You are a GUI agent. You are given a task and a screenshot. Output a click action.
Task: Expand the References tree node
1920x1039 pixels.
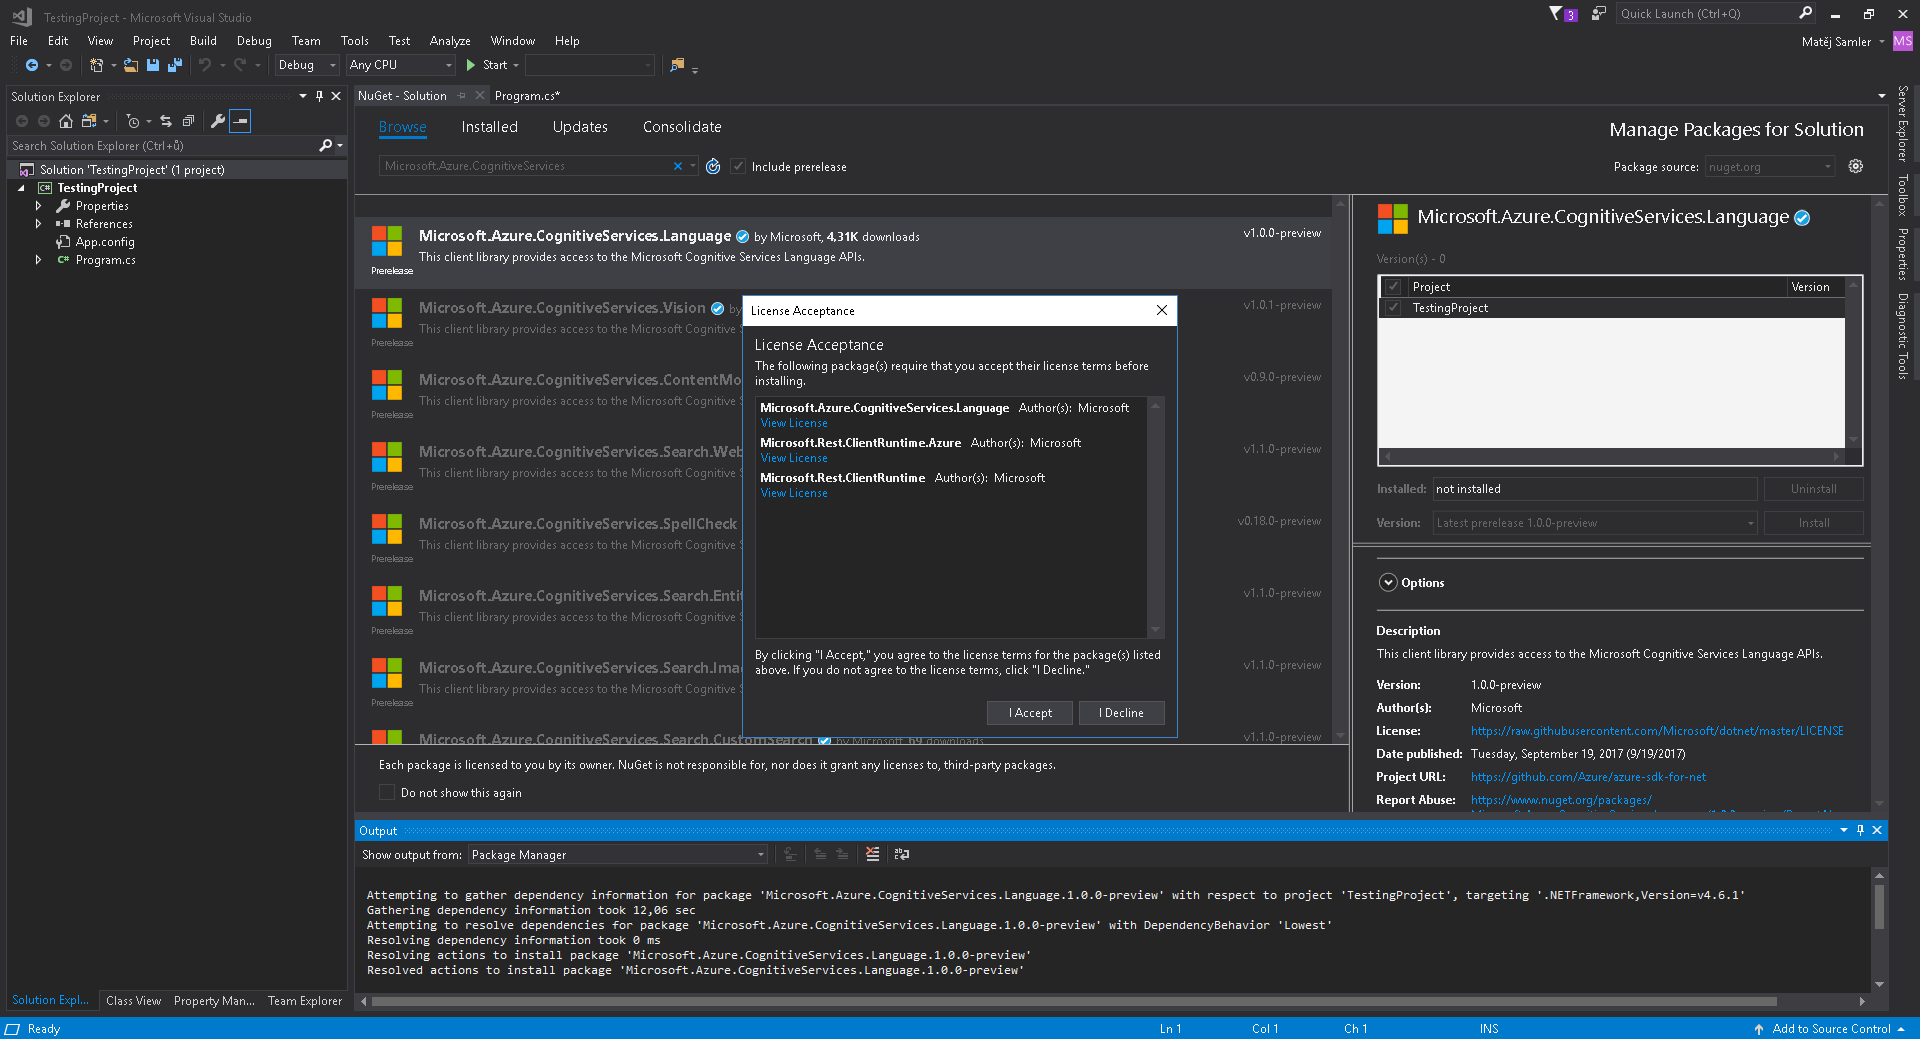38,224
